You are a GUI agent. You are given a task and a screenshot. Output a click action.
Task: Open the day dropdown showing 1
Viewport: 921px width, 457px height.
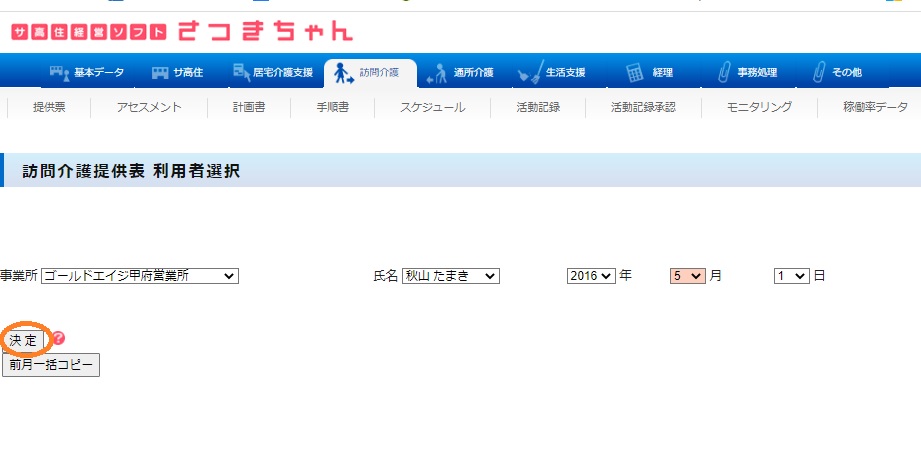791,276
